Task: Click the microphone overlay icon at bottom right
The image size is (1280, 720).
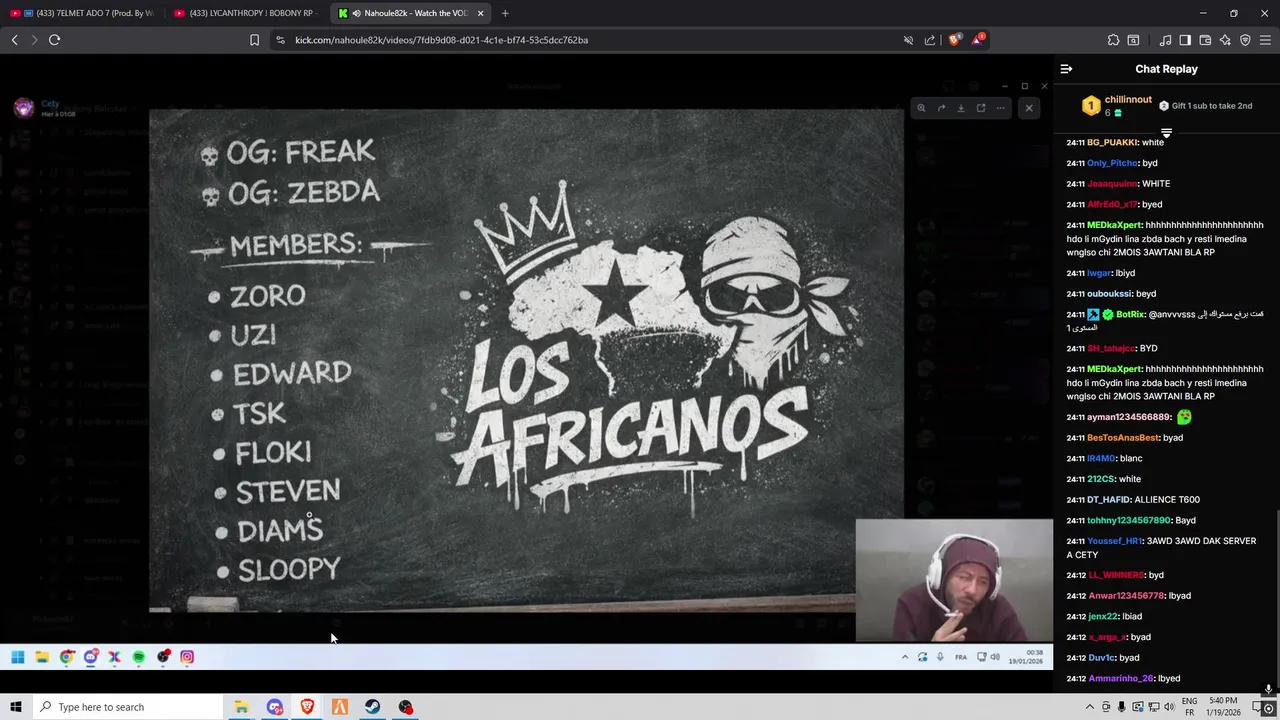Action: 1268,689
